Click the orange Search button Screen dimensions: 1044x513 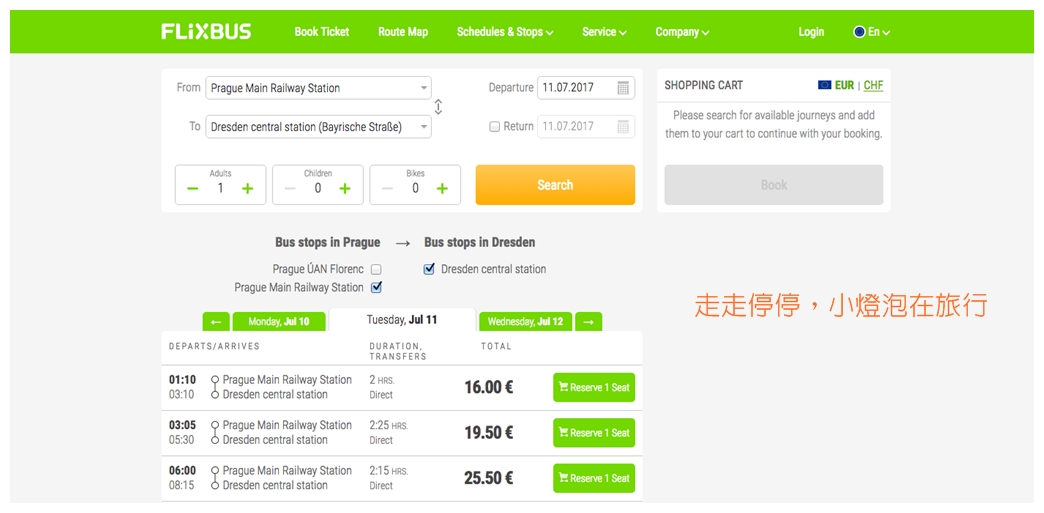[555, 185]
